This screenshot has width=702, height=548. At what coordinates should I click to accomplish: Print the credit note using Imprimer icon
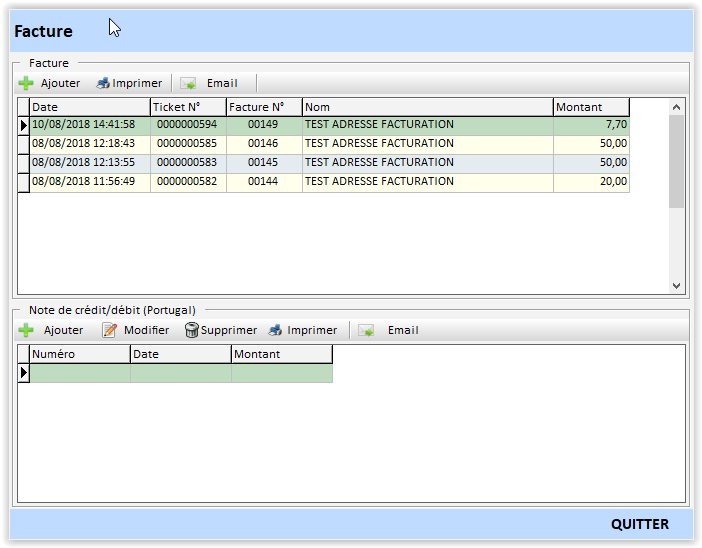[x=275, y=330]
